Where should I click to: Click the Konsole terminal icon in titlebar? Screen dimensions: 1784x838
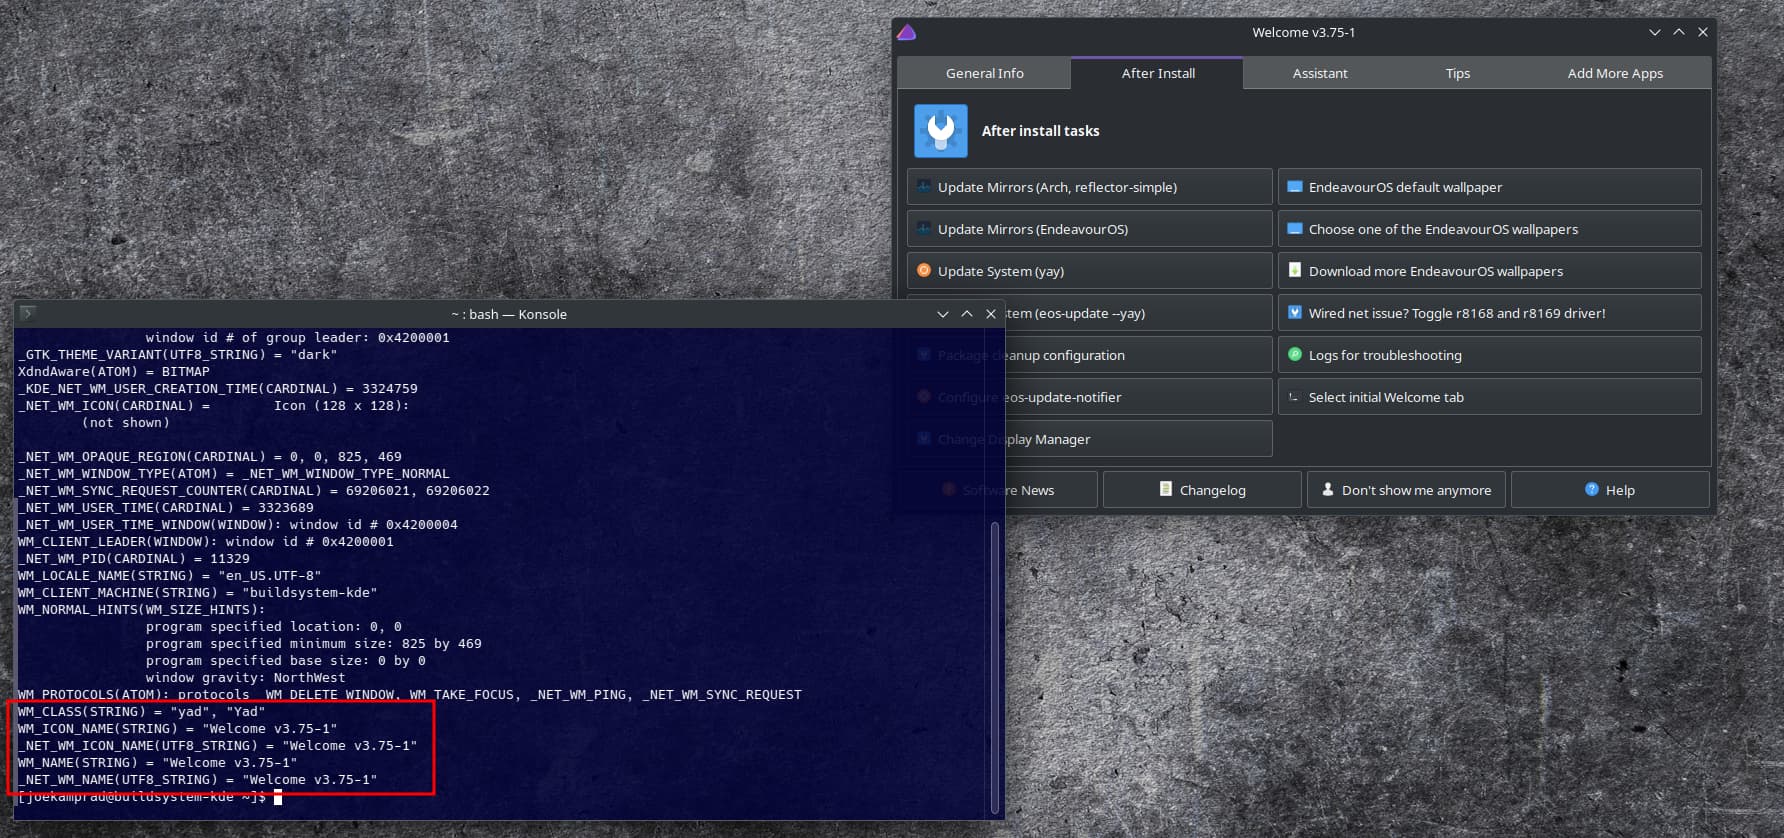pyautogui.click(x=27, y=313)
